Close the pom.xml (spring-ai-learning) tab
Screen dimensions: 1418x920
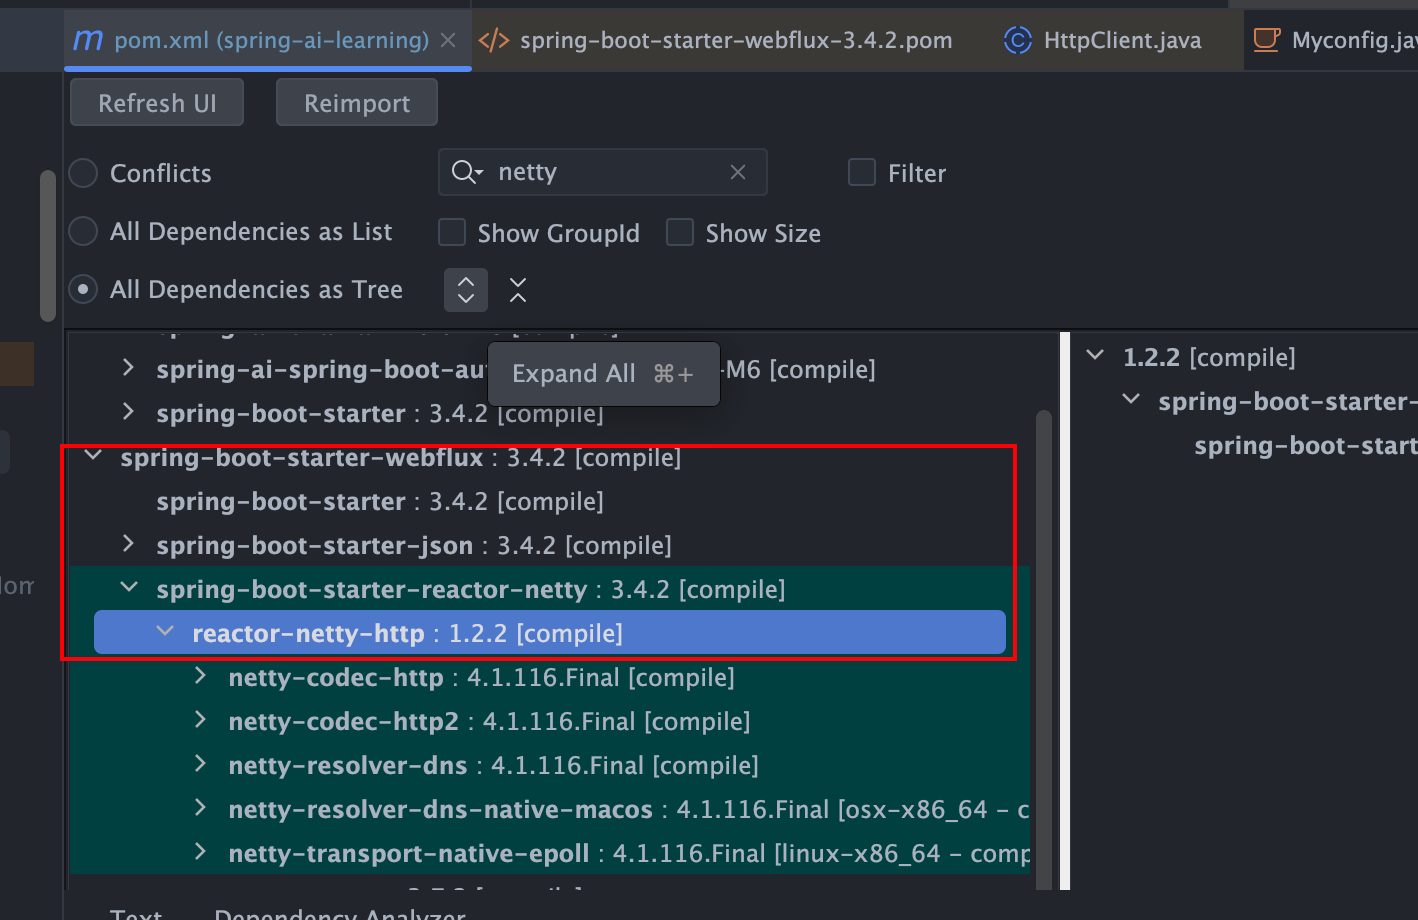click(x=448, y=40)
